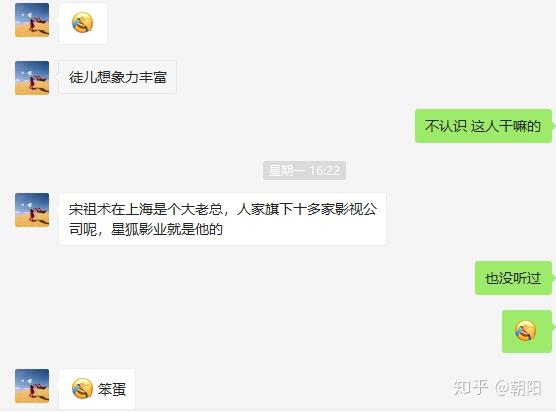The height and width of the screenshot is (412, 556).
Task: Select the long 宋祖术在上海 message bubble
Action: click(222, 219)
